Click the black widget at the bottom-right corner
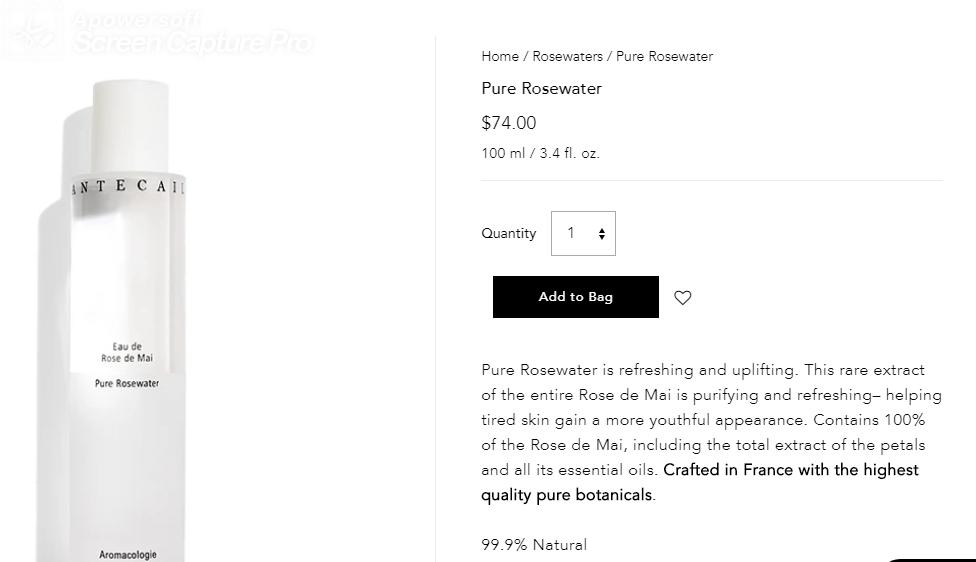This screenshot has height=562, width=976. [x=935, y=557]
